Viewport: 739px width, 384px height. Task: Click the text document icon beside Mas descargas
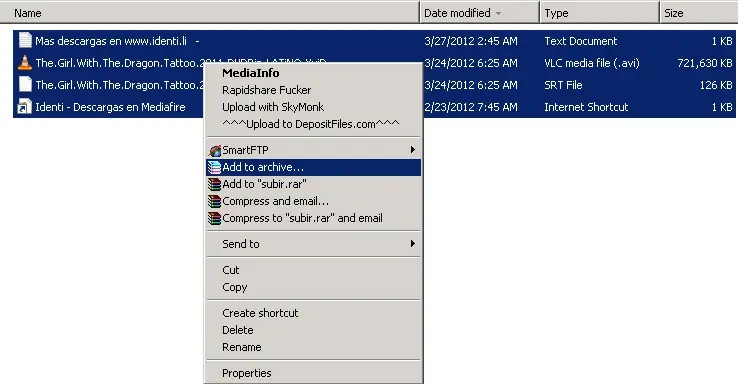[x=25, y=41]
